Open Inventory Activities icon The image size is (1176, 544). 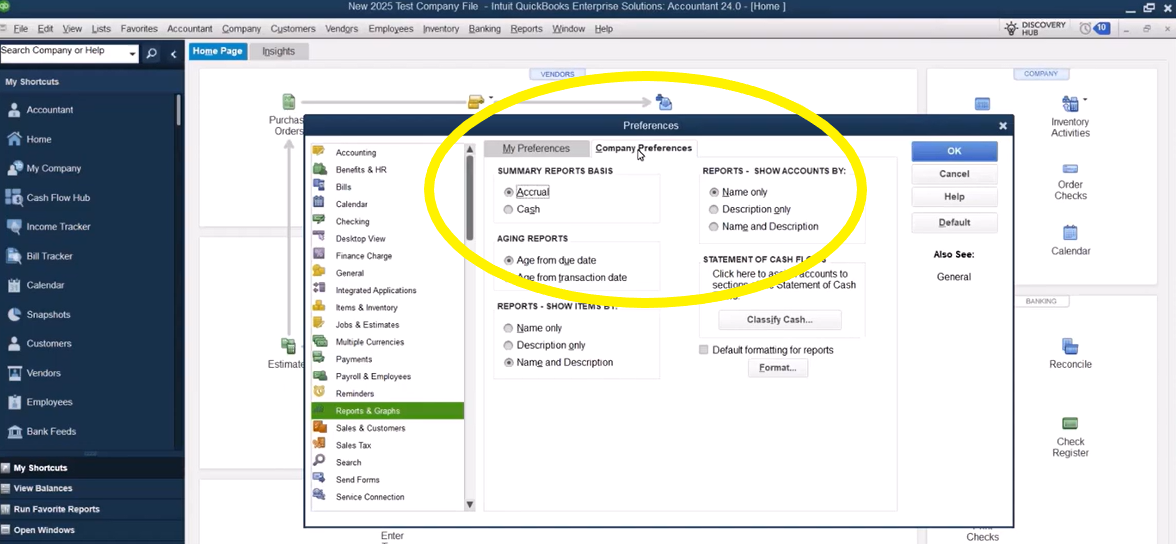tap(1070, 104)
